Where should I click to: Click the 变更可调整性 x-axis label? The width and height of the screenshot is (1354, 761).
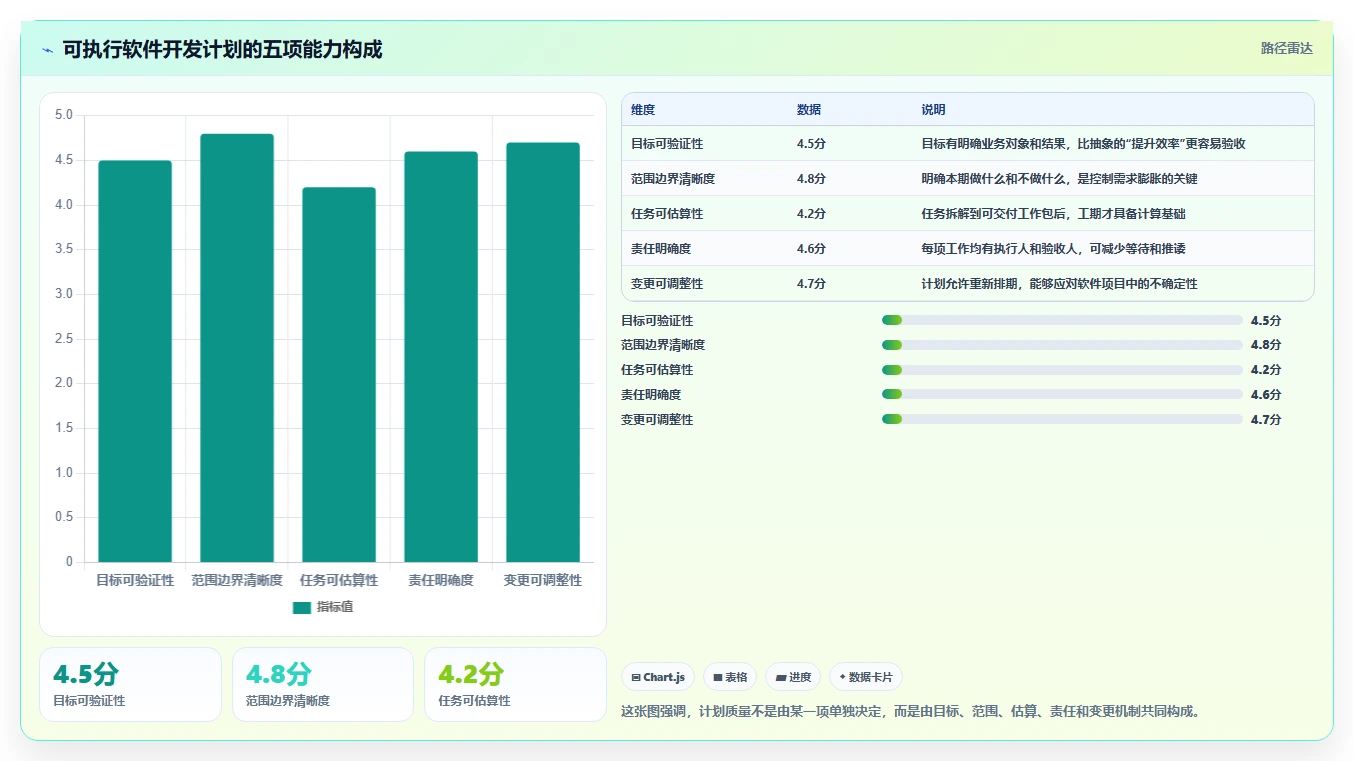point(543,580)
